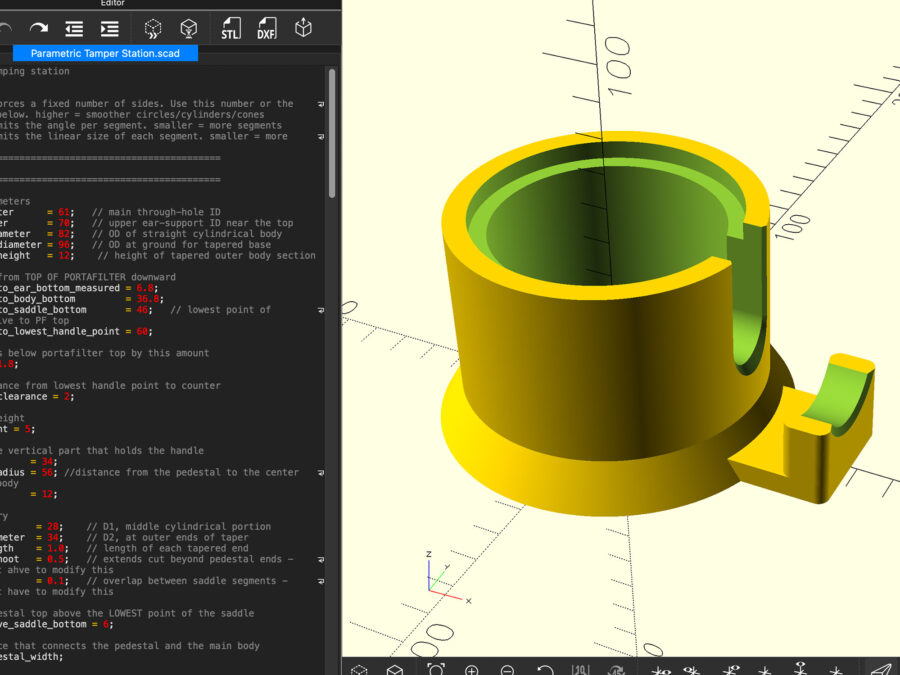Click comment '// main through-hole ID'
This screenshot has height=675, width=900.
(x=156, y=212)
